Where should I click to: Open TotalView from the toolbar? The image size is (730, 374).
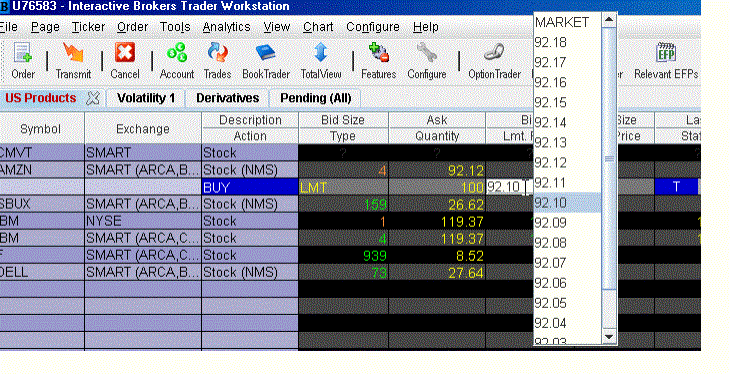point(321,61)
